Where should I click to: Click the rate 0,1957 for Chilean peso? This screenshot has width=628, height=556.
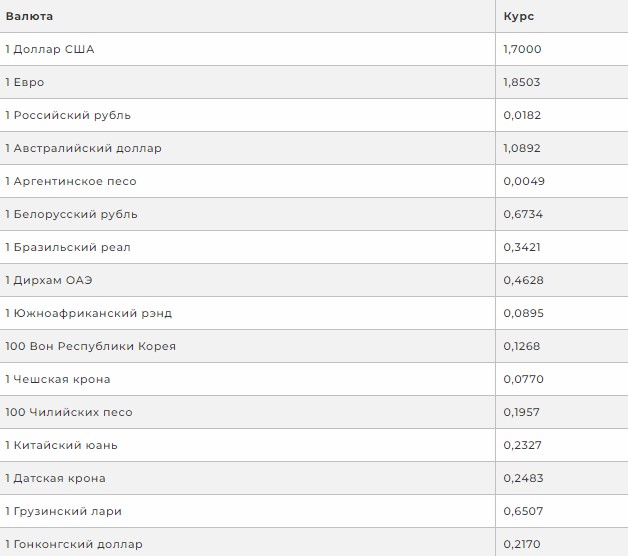click(523, 412)
